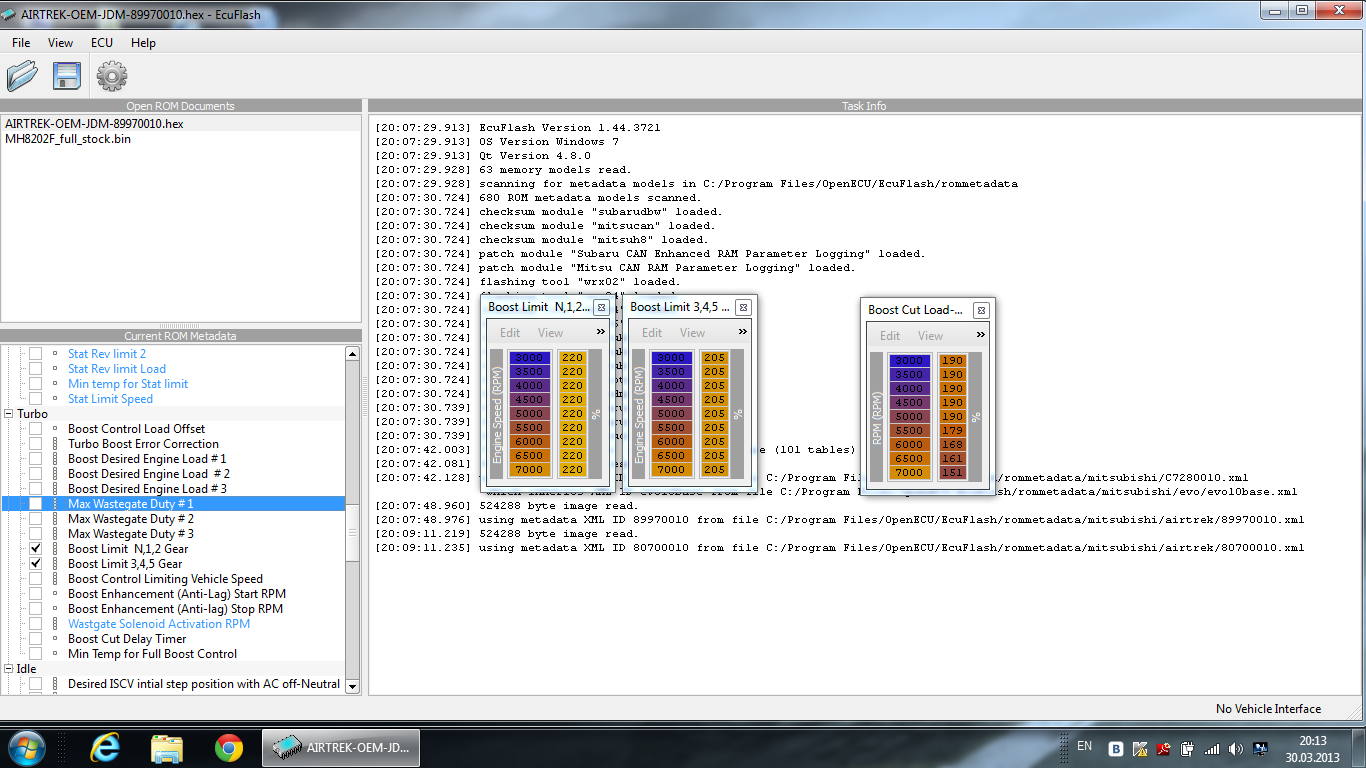Enable the Max Wastegate Duty # 2 checkbox
This screenshot has width=1366, height=768.
(36, 519)
